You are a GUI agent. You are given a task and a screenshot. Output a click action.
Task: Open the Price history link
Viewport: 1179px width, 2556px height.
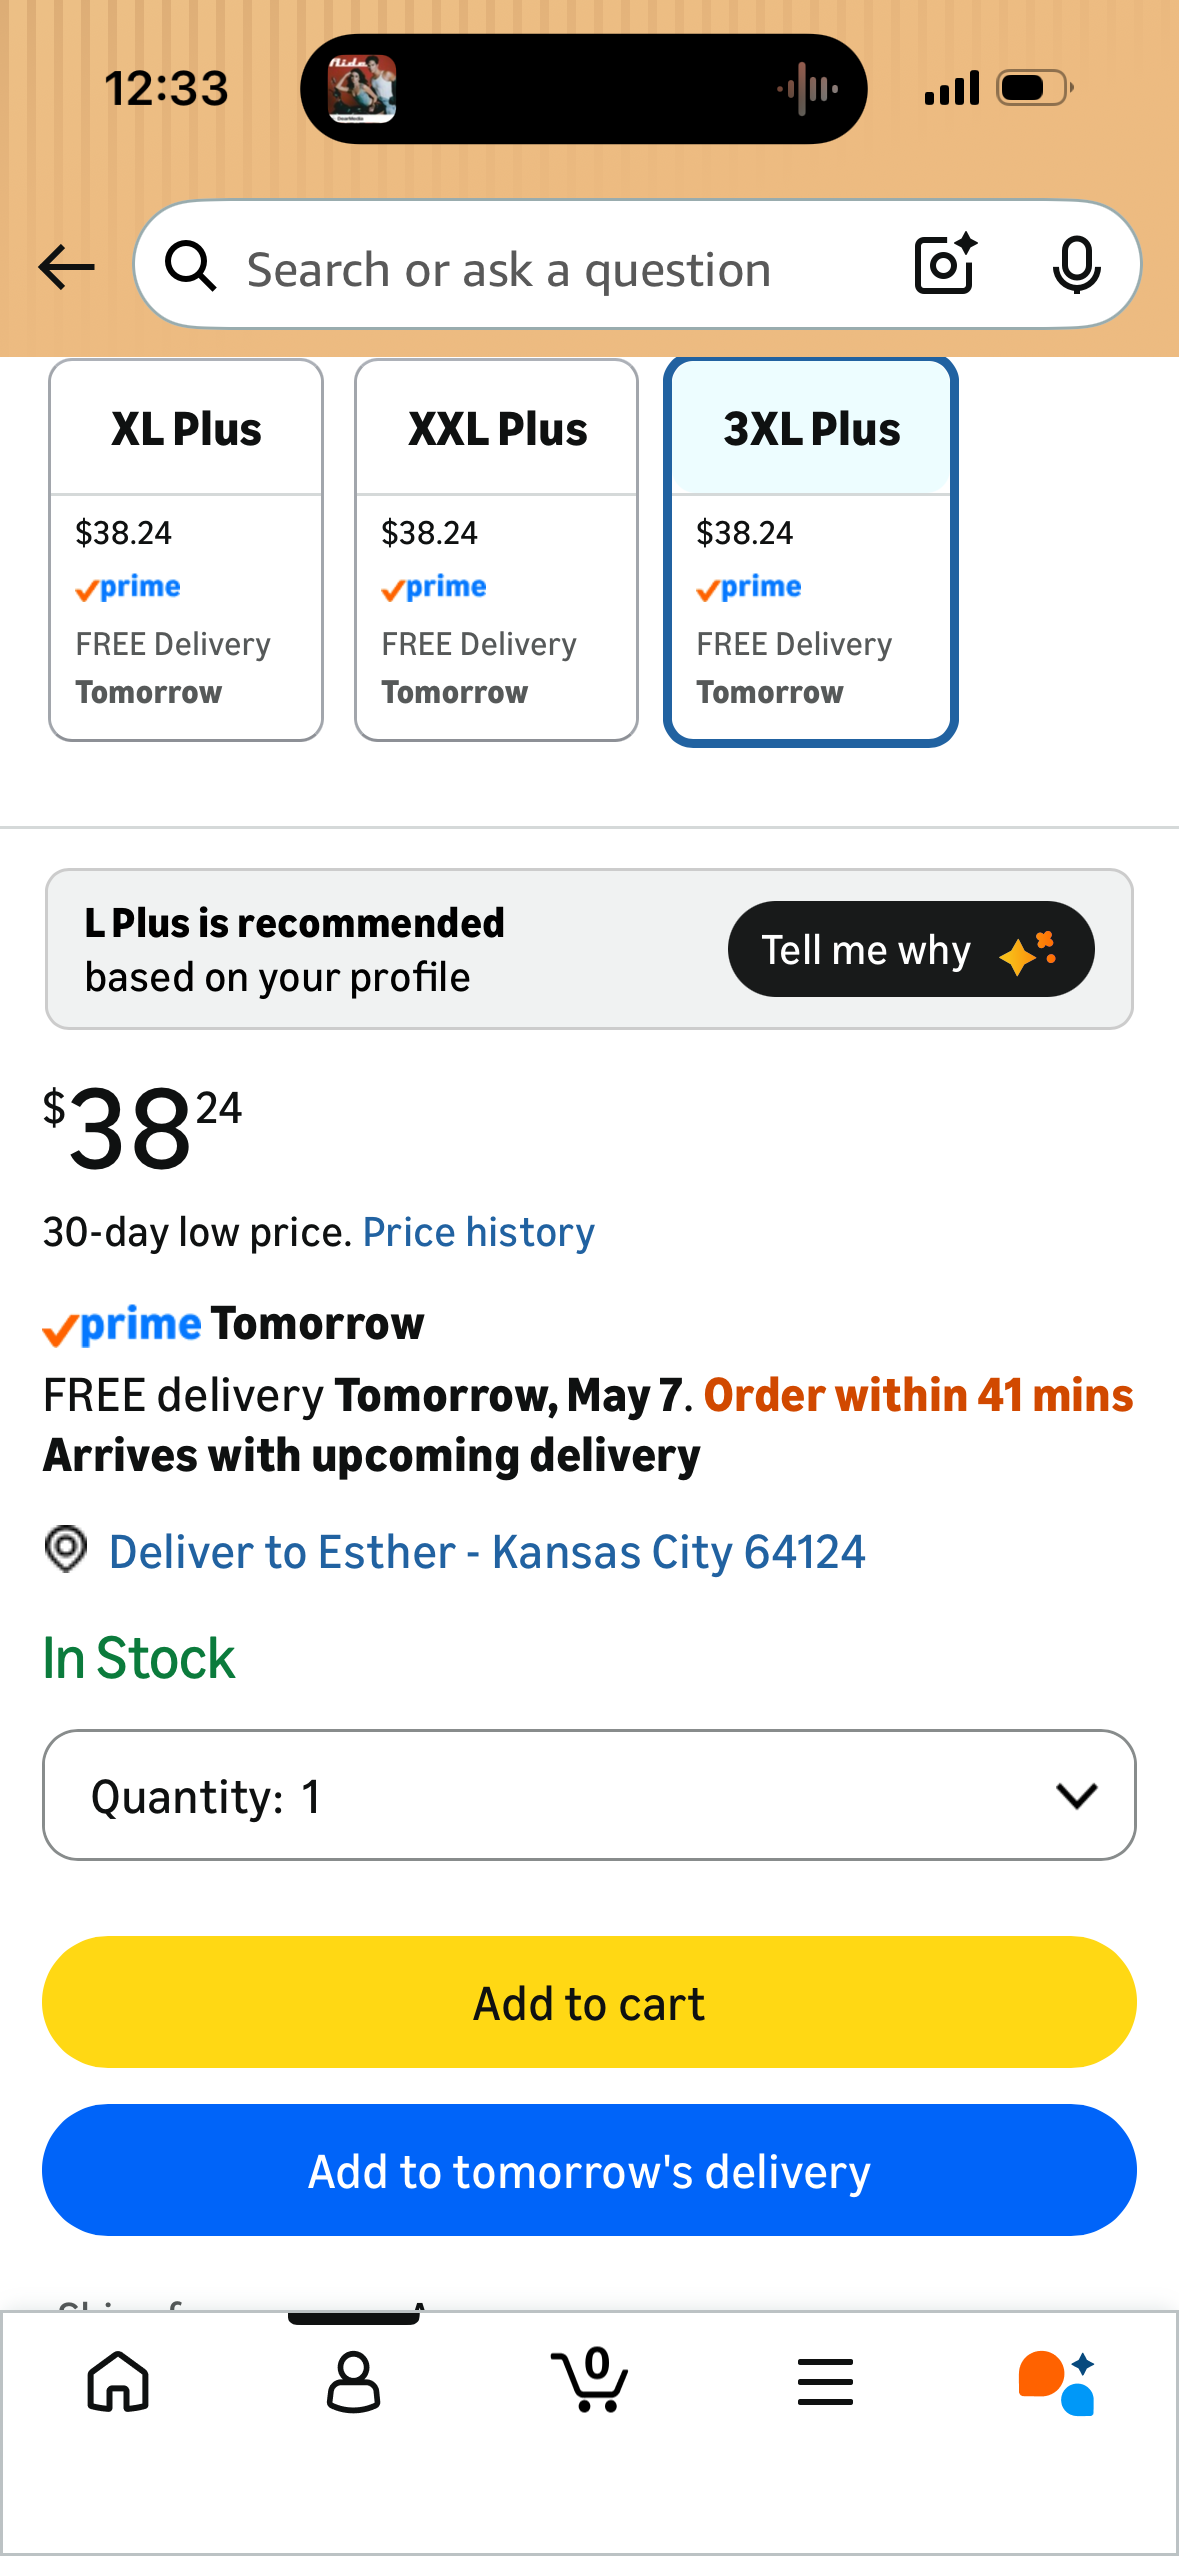point(478,1232)
